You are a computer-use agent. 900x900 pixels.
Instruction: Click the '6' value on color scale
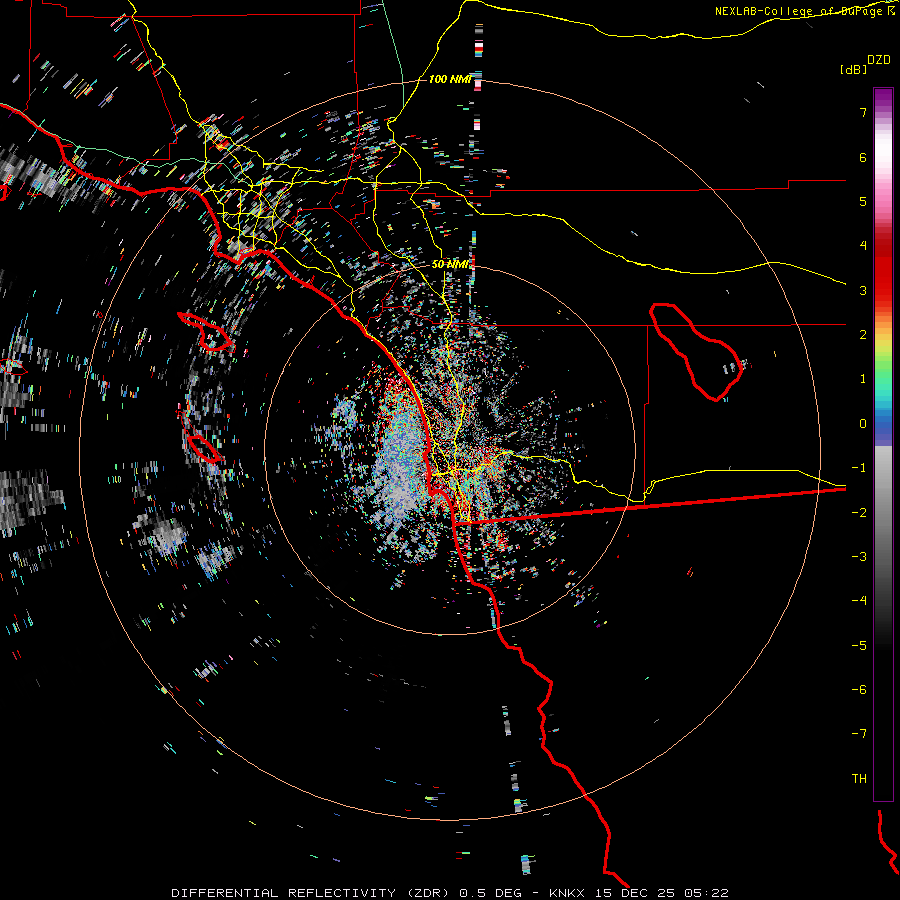point(863,157)
